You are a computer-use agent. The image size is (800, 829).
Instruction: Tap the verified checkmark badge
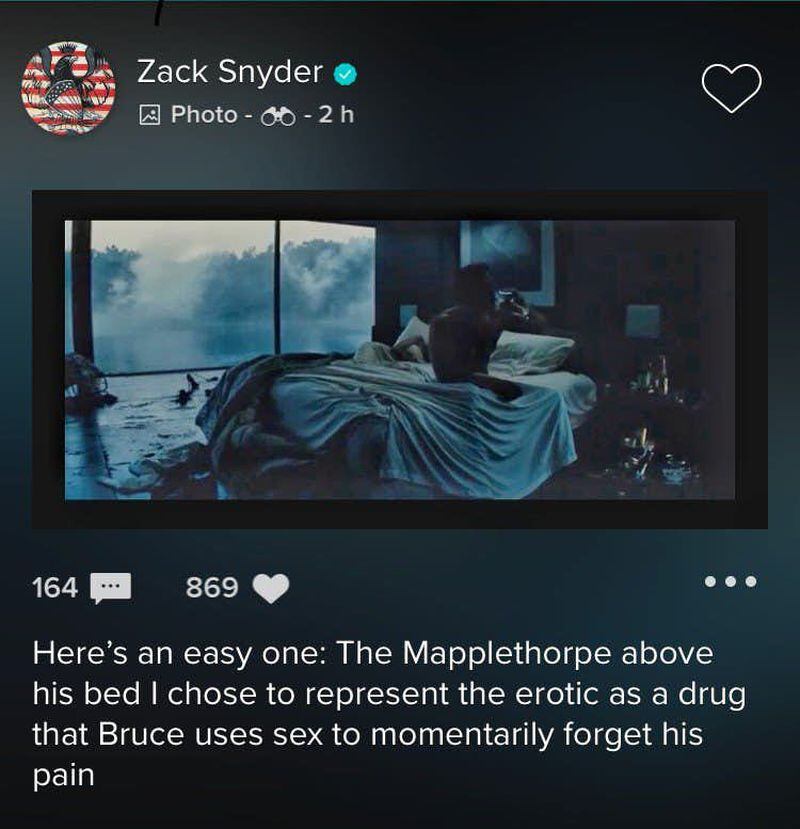[x=345, y=73]
